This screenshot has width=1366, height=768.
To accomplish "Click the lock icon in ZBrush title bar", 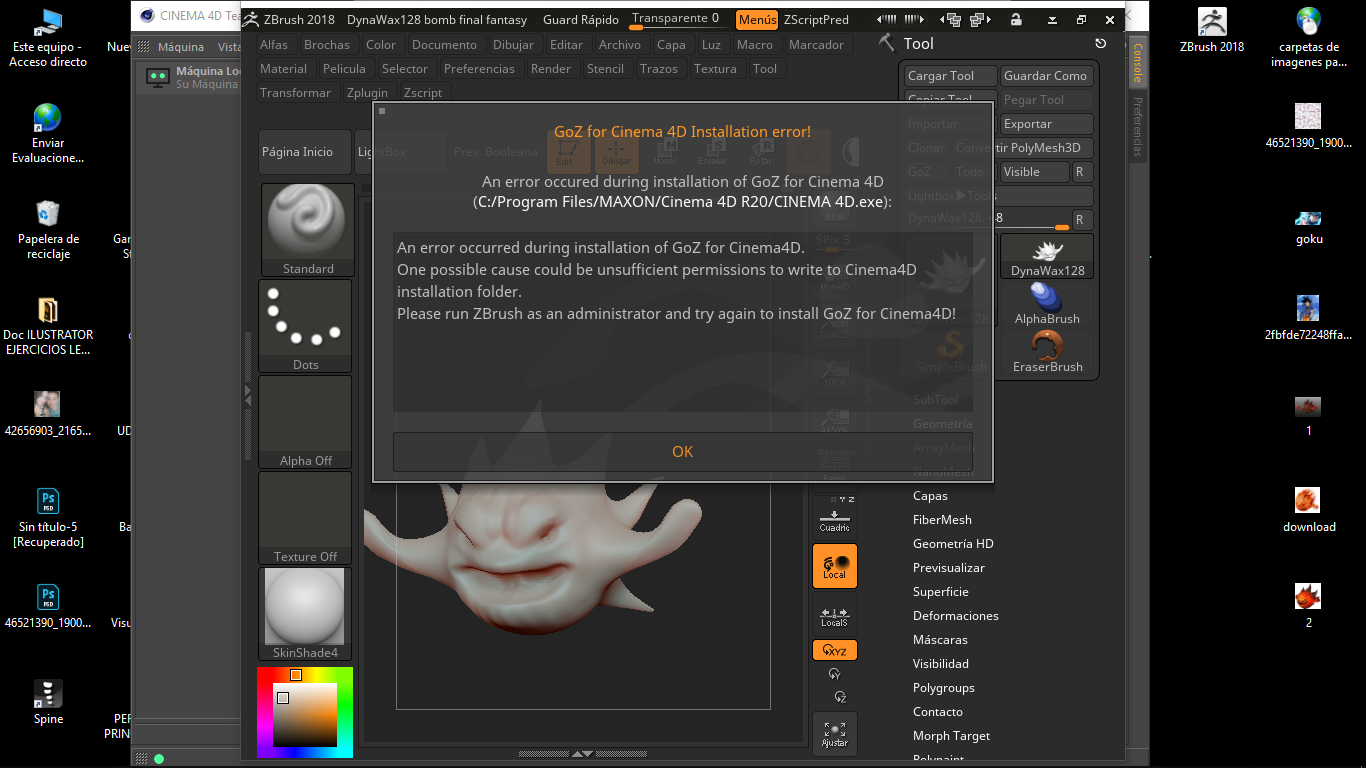I will click(1016, 19).
